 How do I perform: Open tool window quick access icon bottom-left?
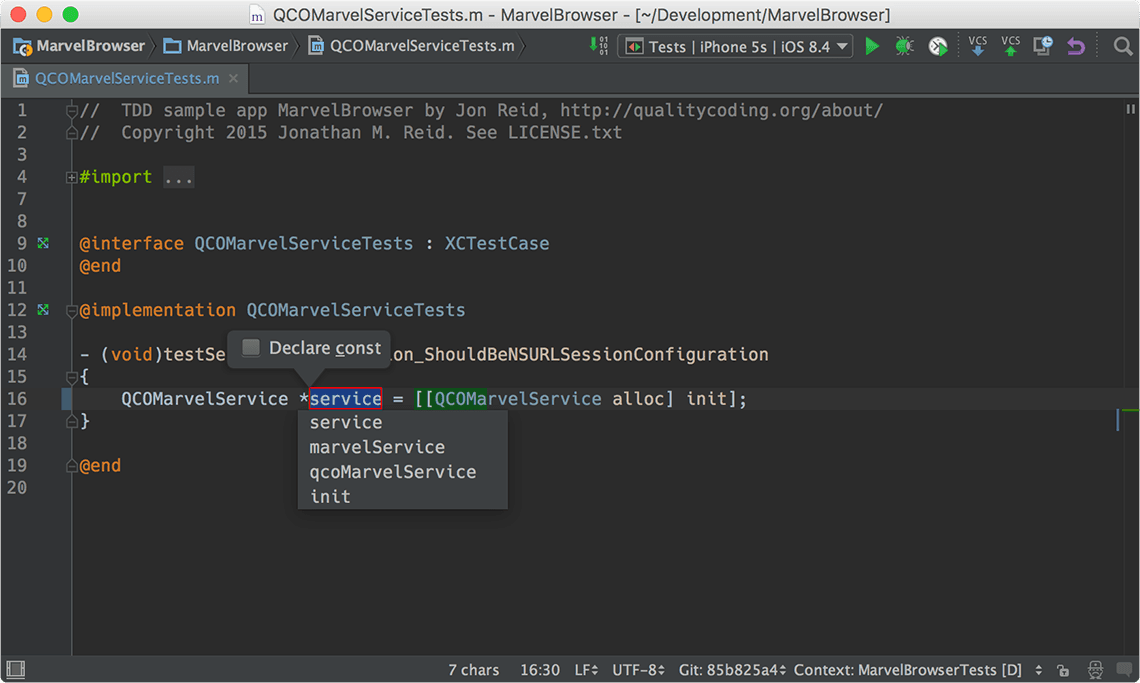pyautogui.click(x=16, y=668)
